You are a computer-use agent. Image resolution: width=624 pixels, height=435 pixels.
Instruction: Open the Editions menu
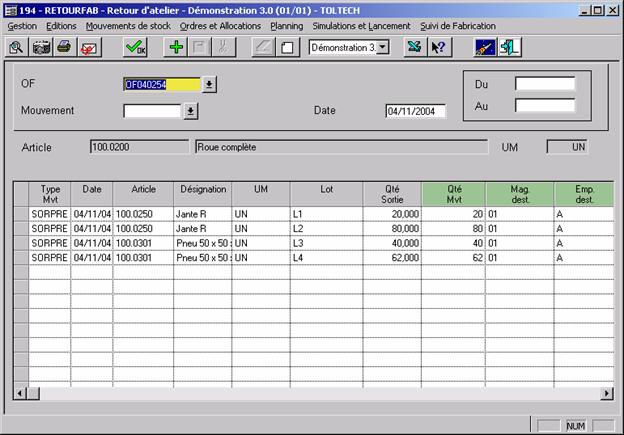click(x=61, y=26)
